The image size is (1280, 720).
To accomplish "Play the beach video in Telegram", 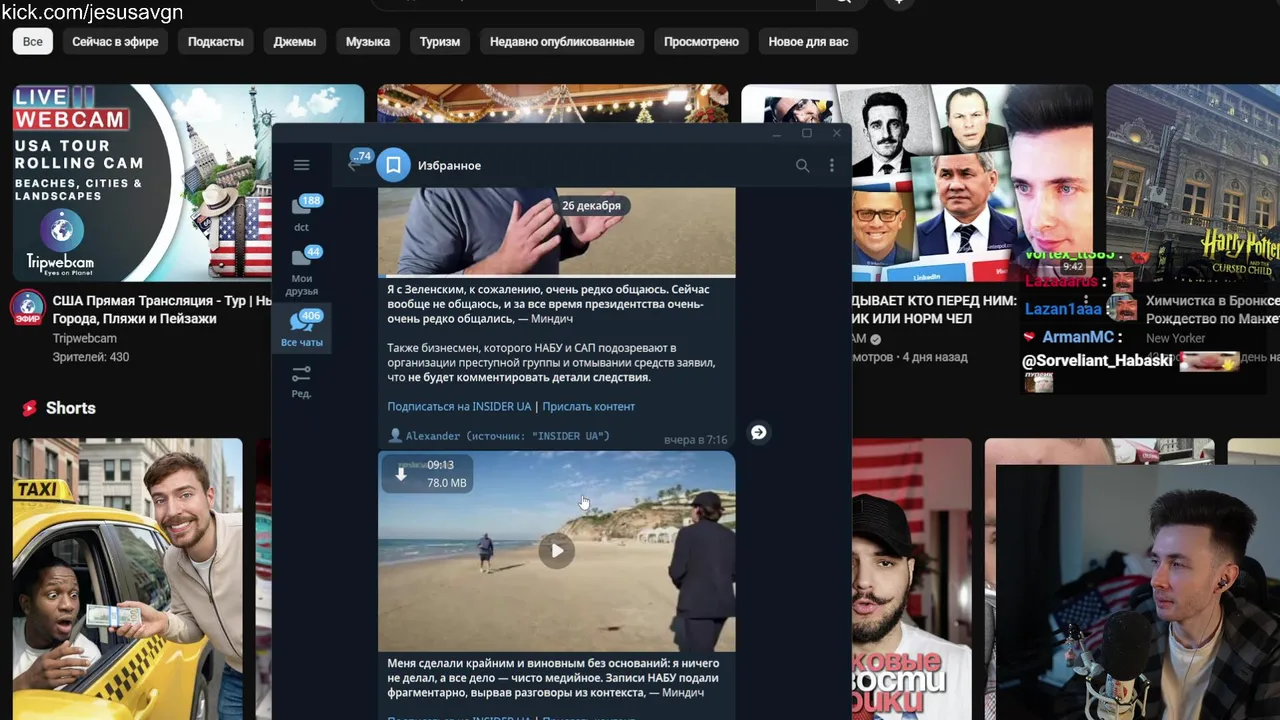I will (x=557, y=550).
